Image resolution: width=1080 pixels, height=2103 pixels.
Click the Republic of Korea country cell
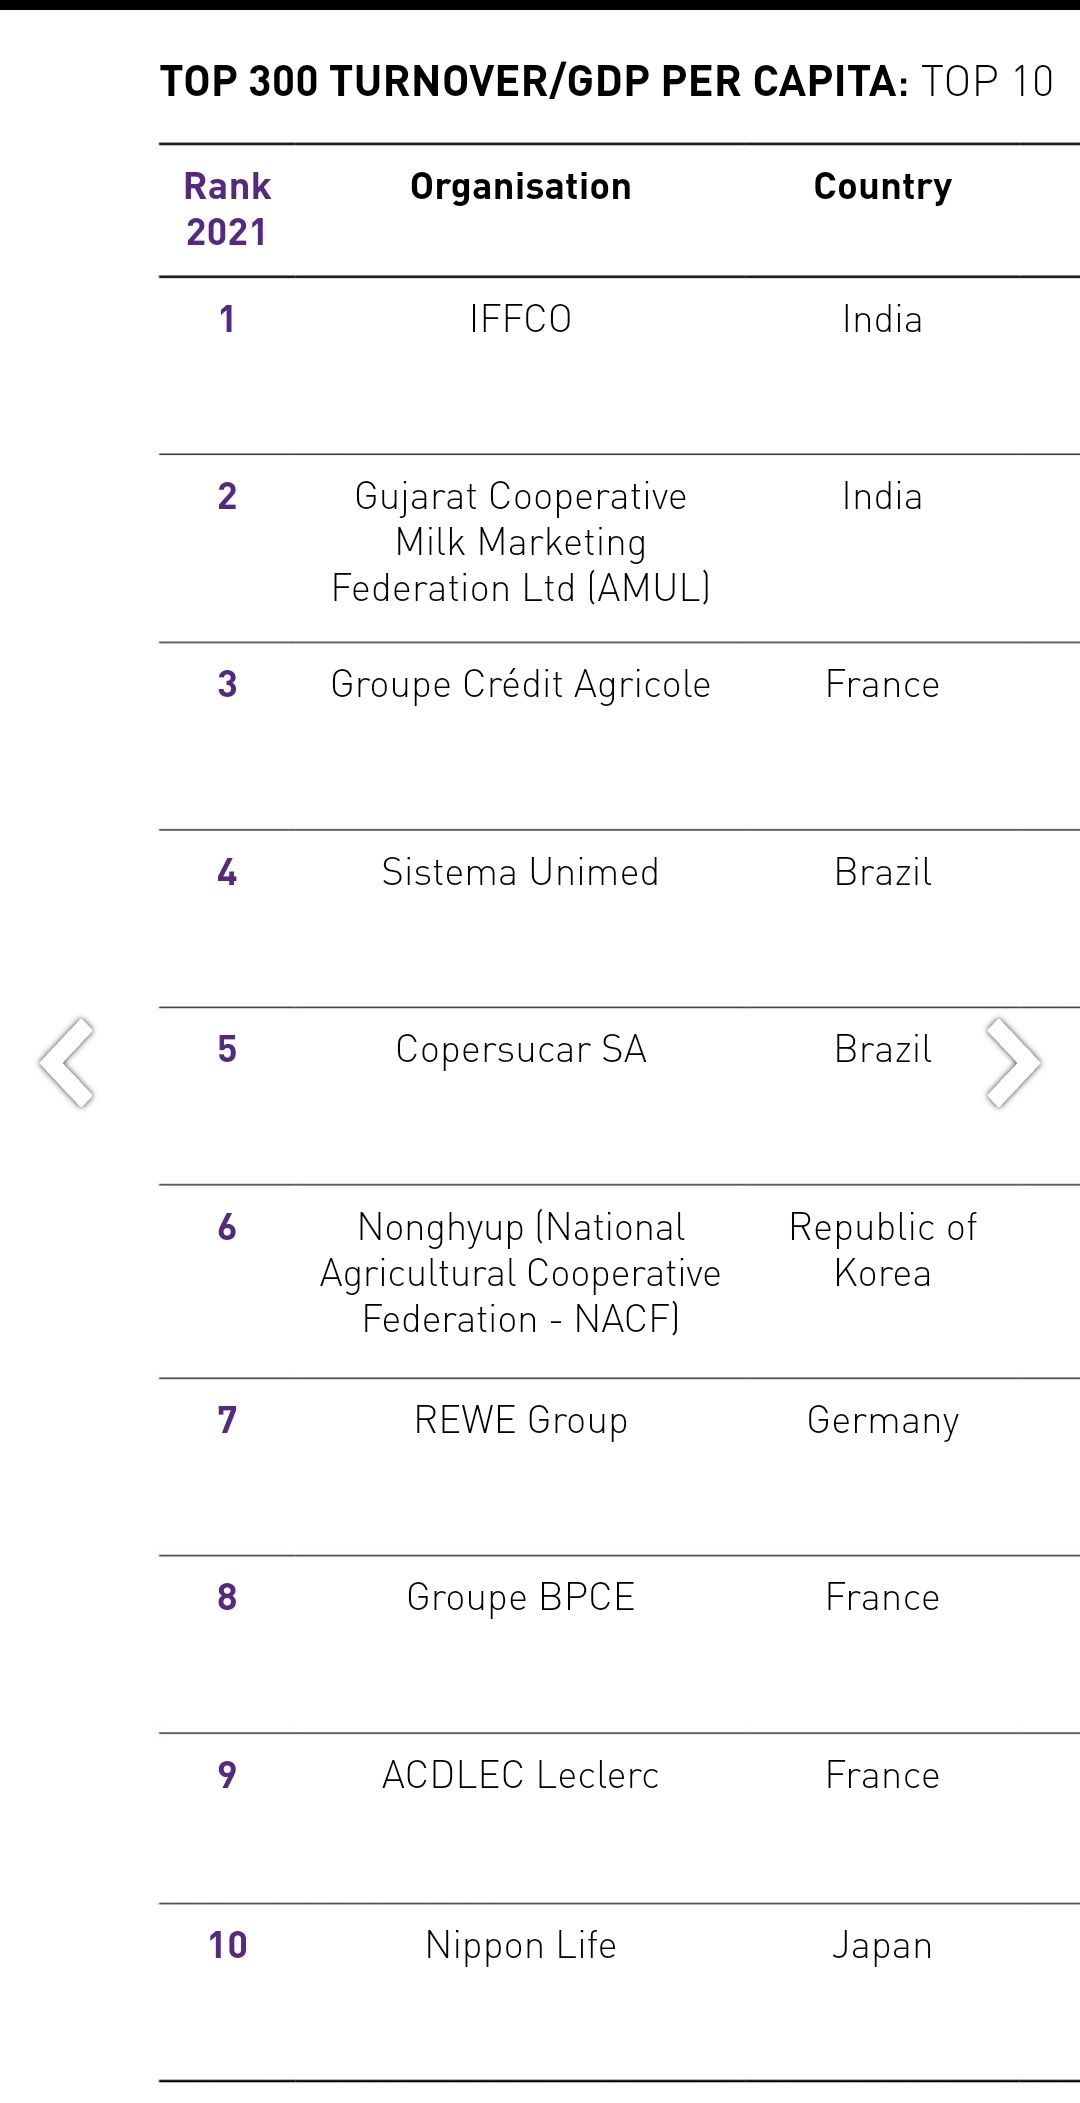pyautogui.click(x=882, y=1250)
